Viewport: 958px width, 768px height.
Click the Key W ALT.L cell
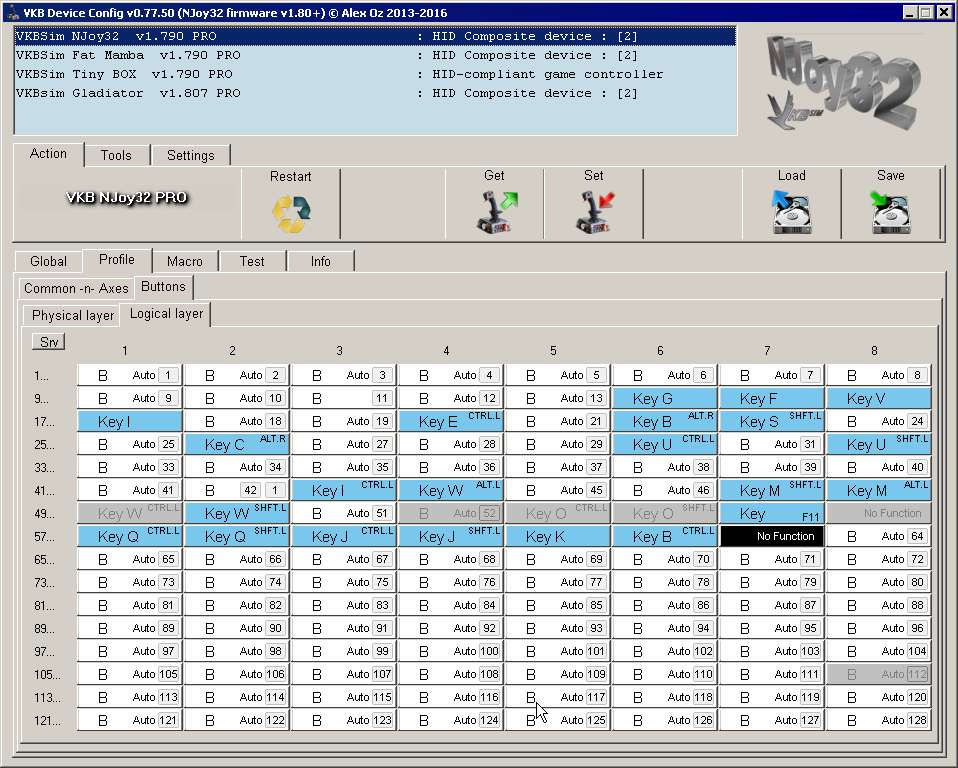451,490
